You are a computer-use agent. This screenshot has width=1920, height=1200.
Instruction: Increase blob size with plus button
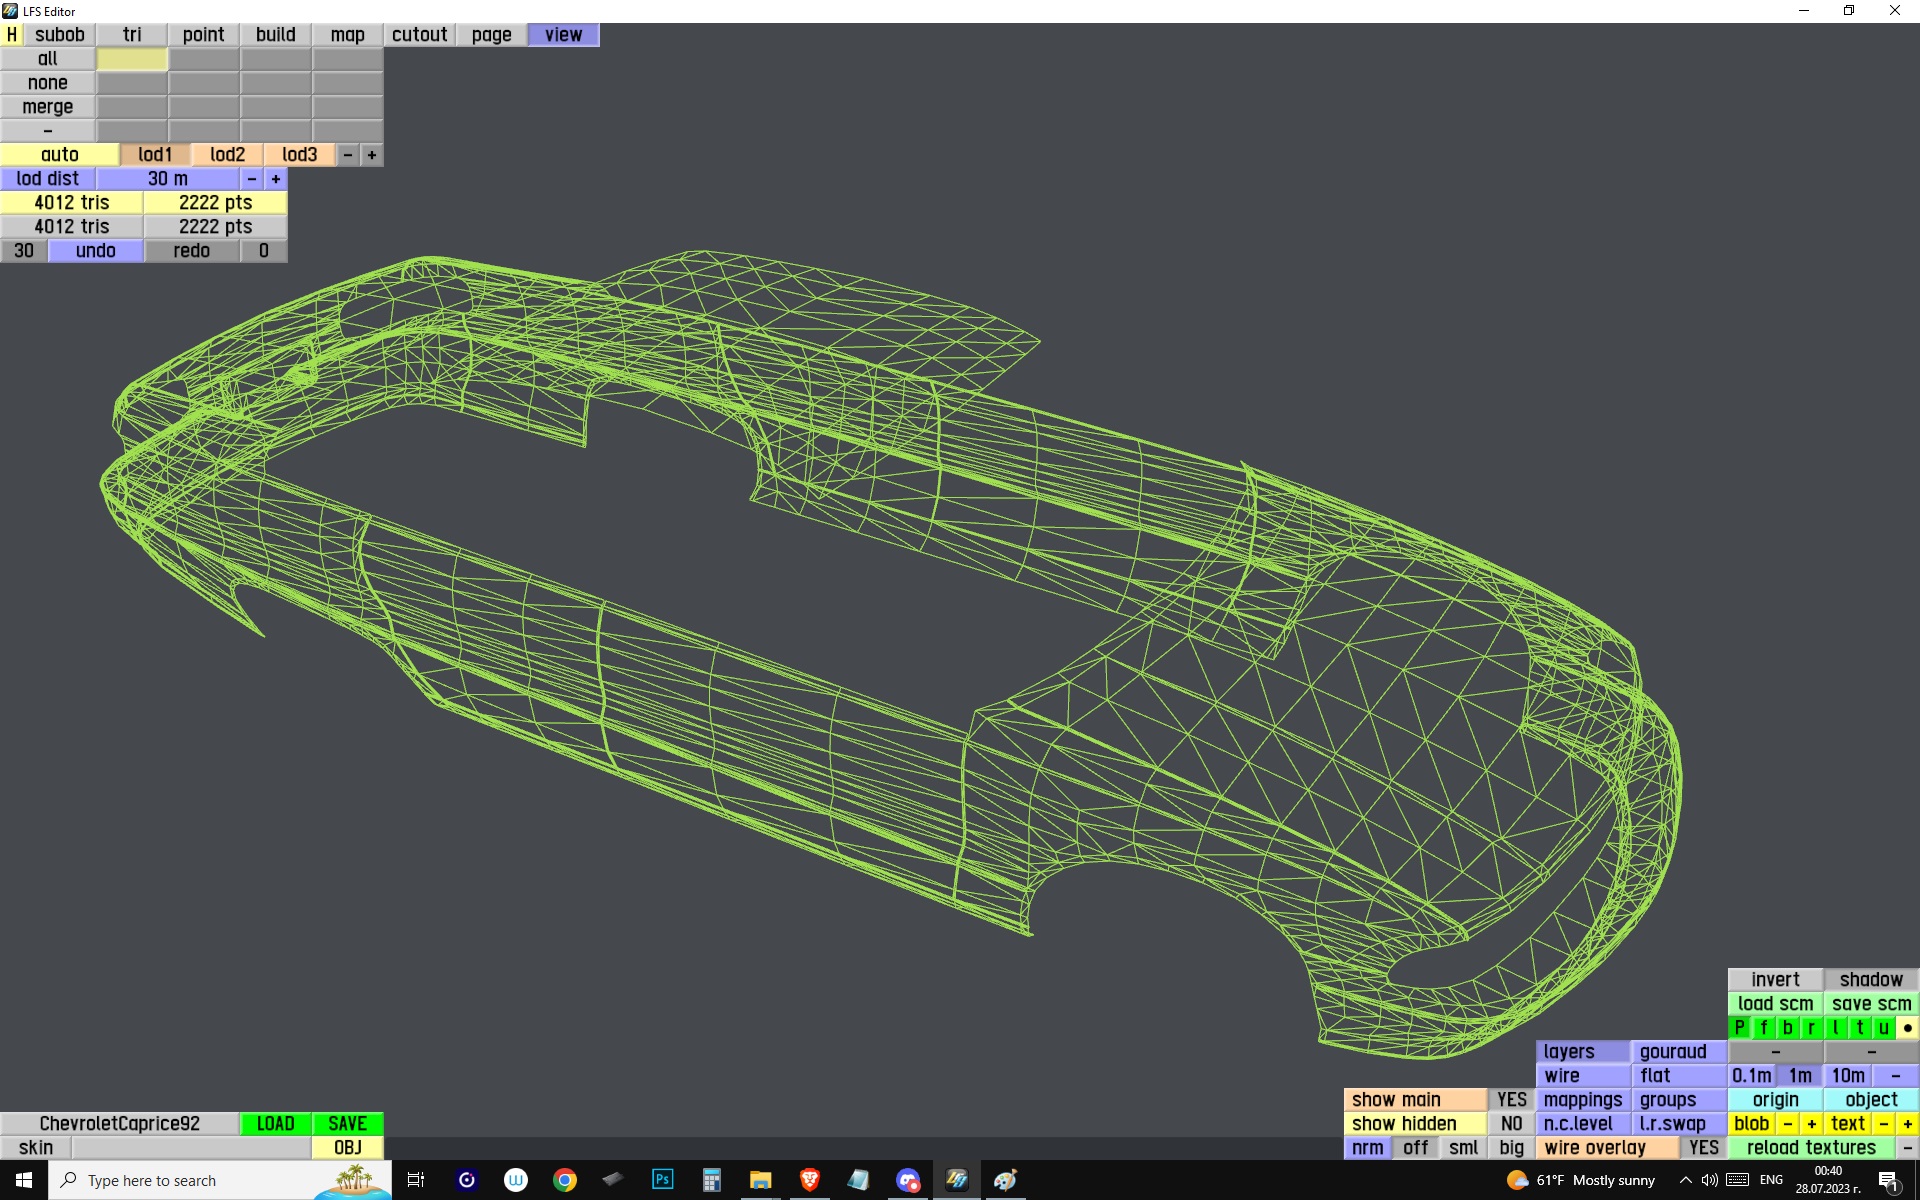coord(1811,1123)
